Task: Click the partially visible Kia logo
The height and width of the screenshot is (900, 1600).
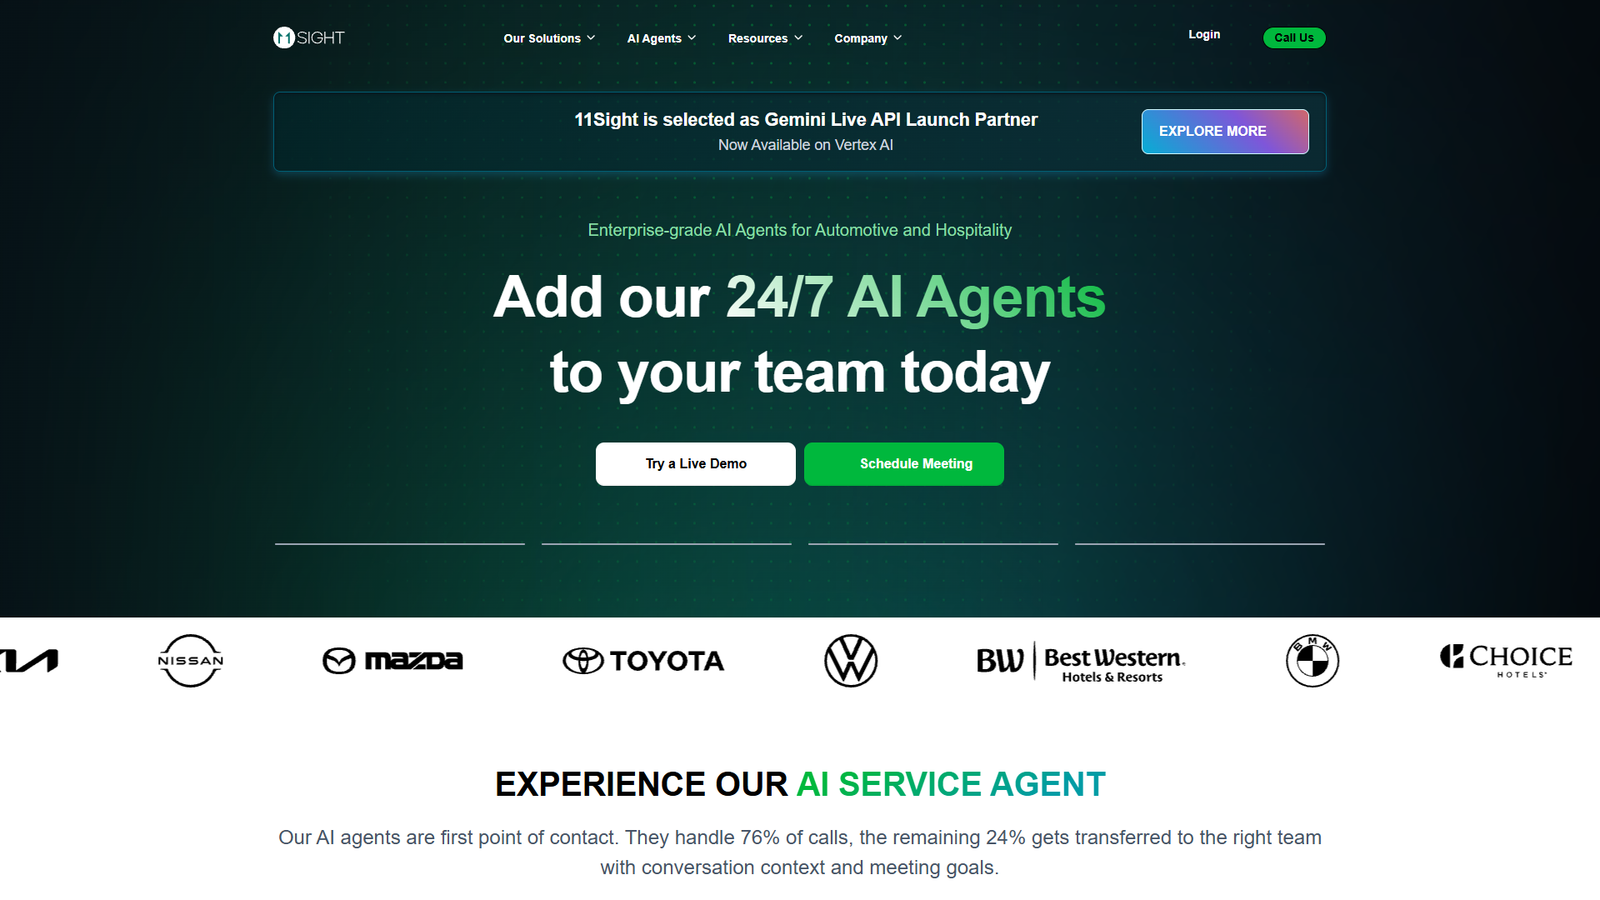Action: (29, 660)
